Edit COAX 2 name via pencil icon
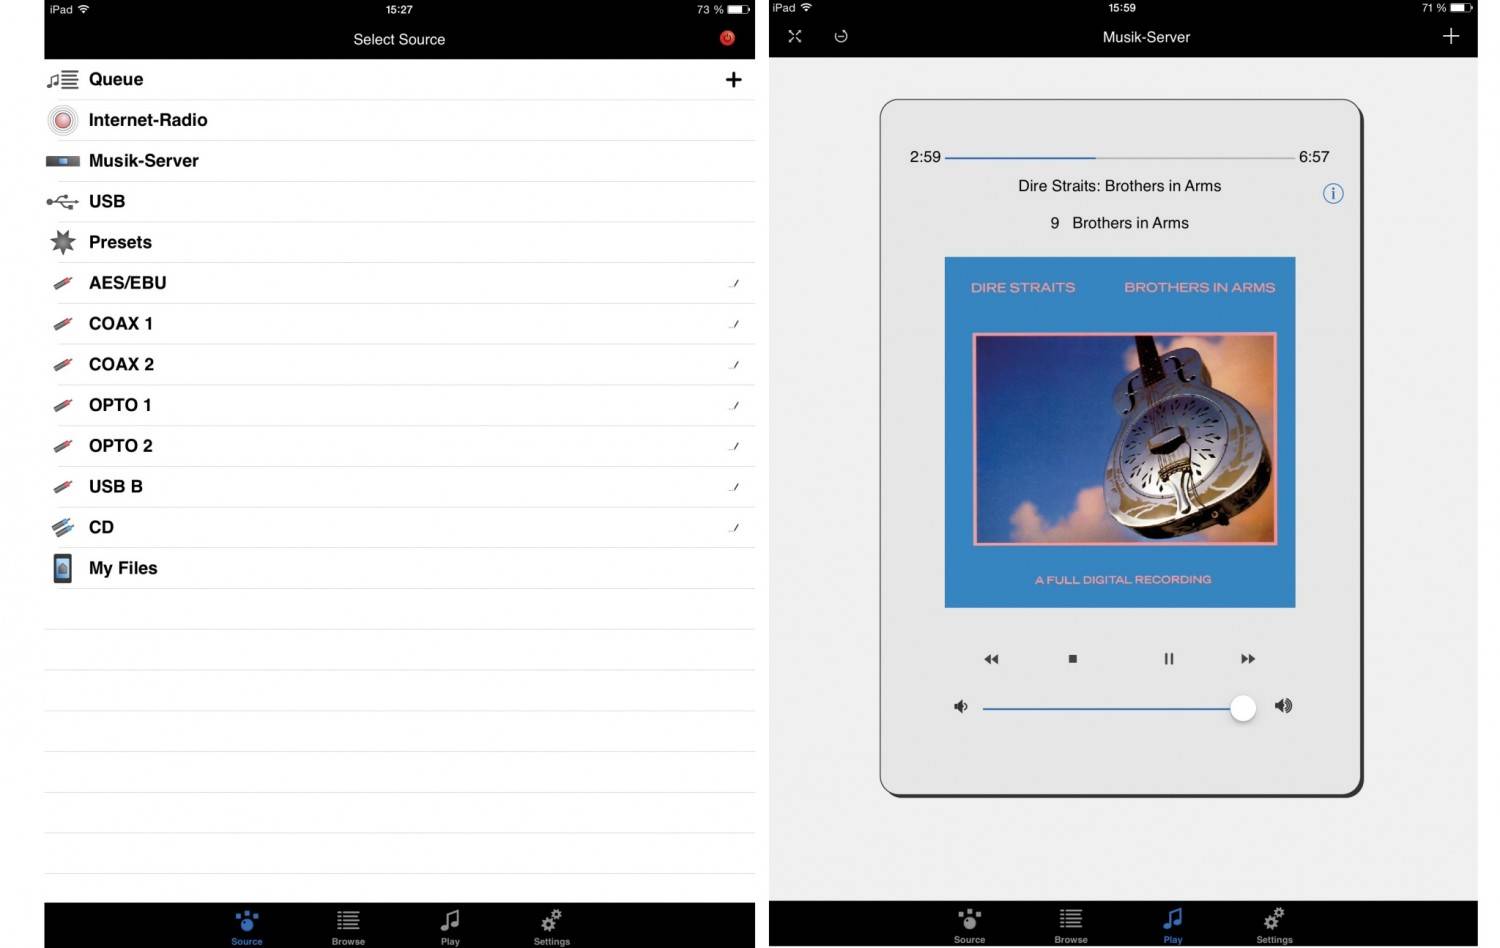The width and height of the screenshot is (1500, 948). coord(735,364)
